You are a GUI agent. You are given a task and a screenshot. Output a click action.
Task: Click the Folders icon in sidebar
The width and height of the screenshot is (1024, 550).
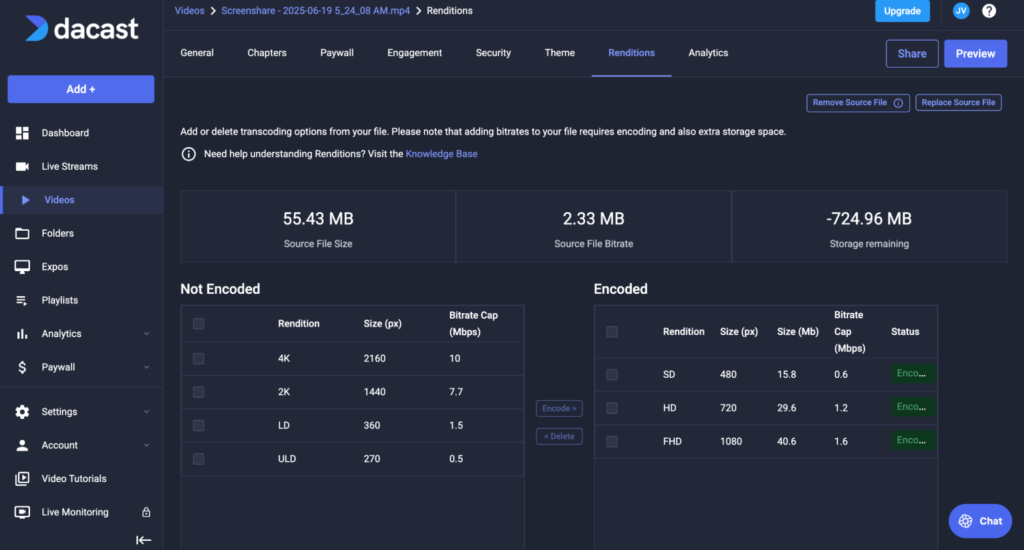[x=22, y=233]
